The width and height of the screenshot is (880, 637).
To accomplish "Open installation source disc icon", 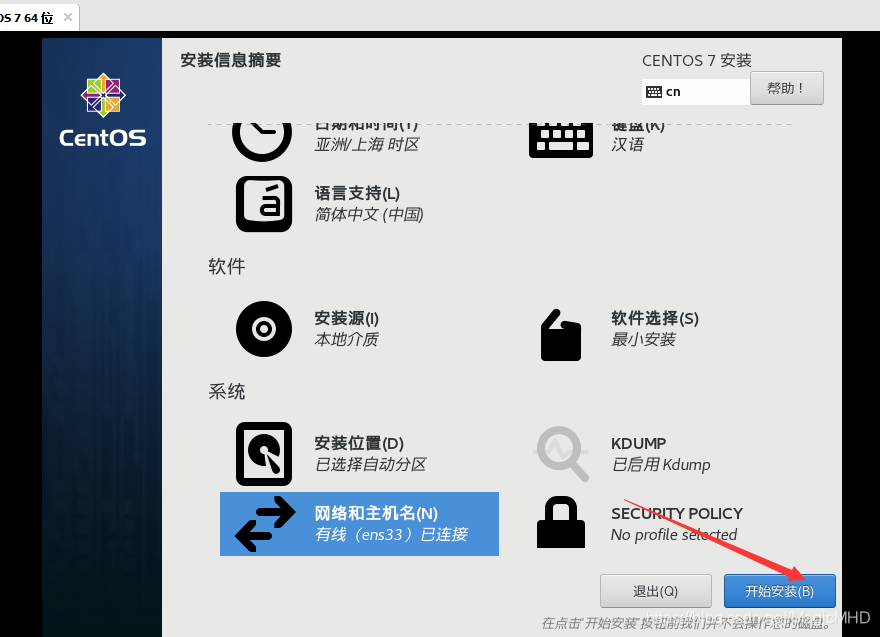I will pos(264,329).
